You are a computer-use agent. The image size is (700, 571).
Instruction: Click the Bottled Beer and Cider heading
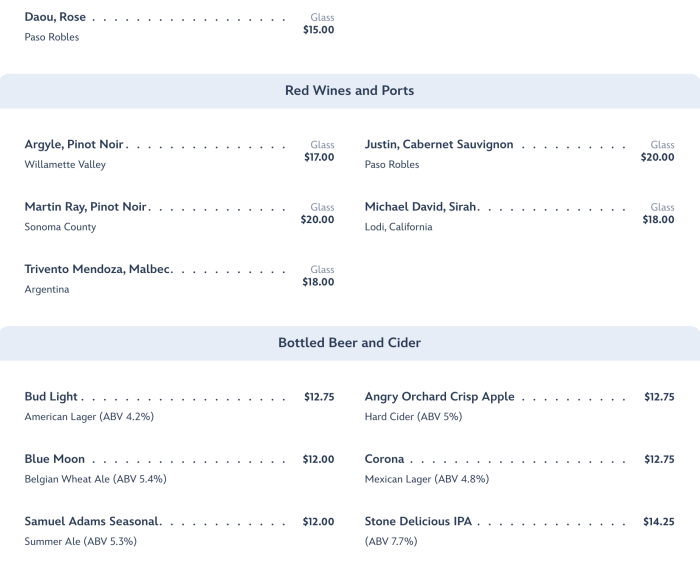[x=349, y=343]
